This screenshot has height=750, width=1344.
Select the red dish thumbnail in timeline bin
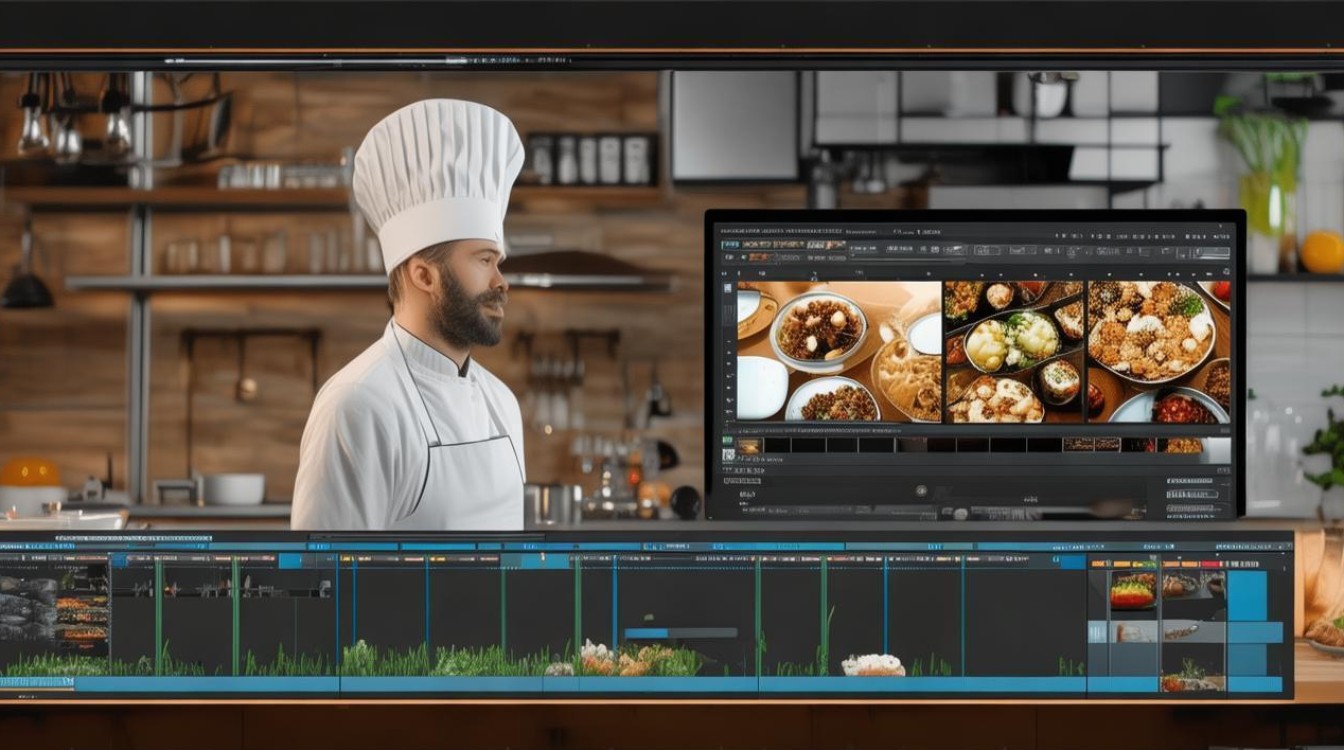(1132, 590)
